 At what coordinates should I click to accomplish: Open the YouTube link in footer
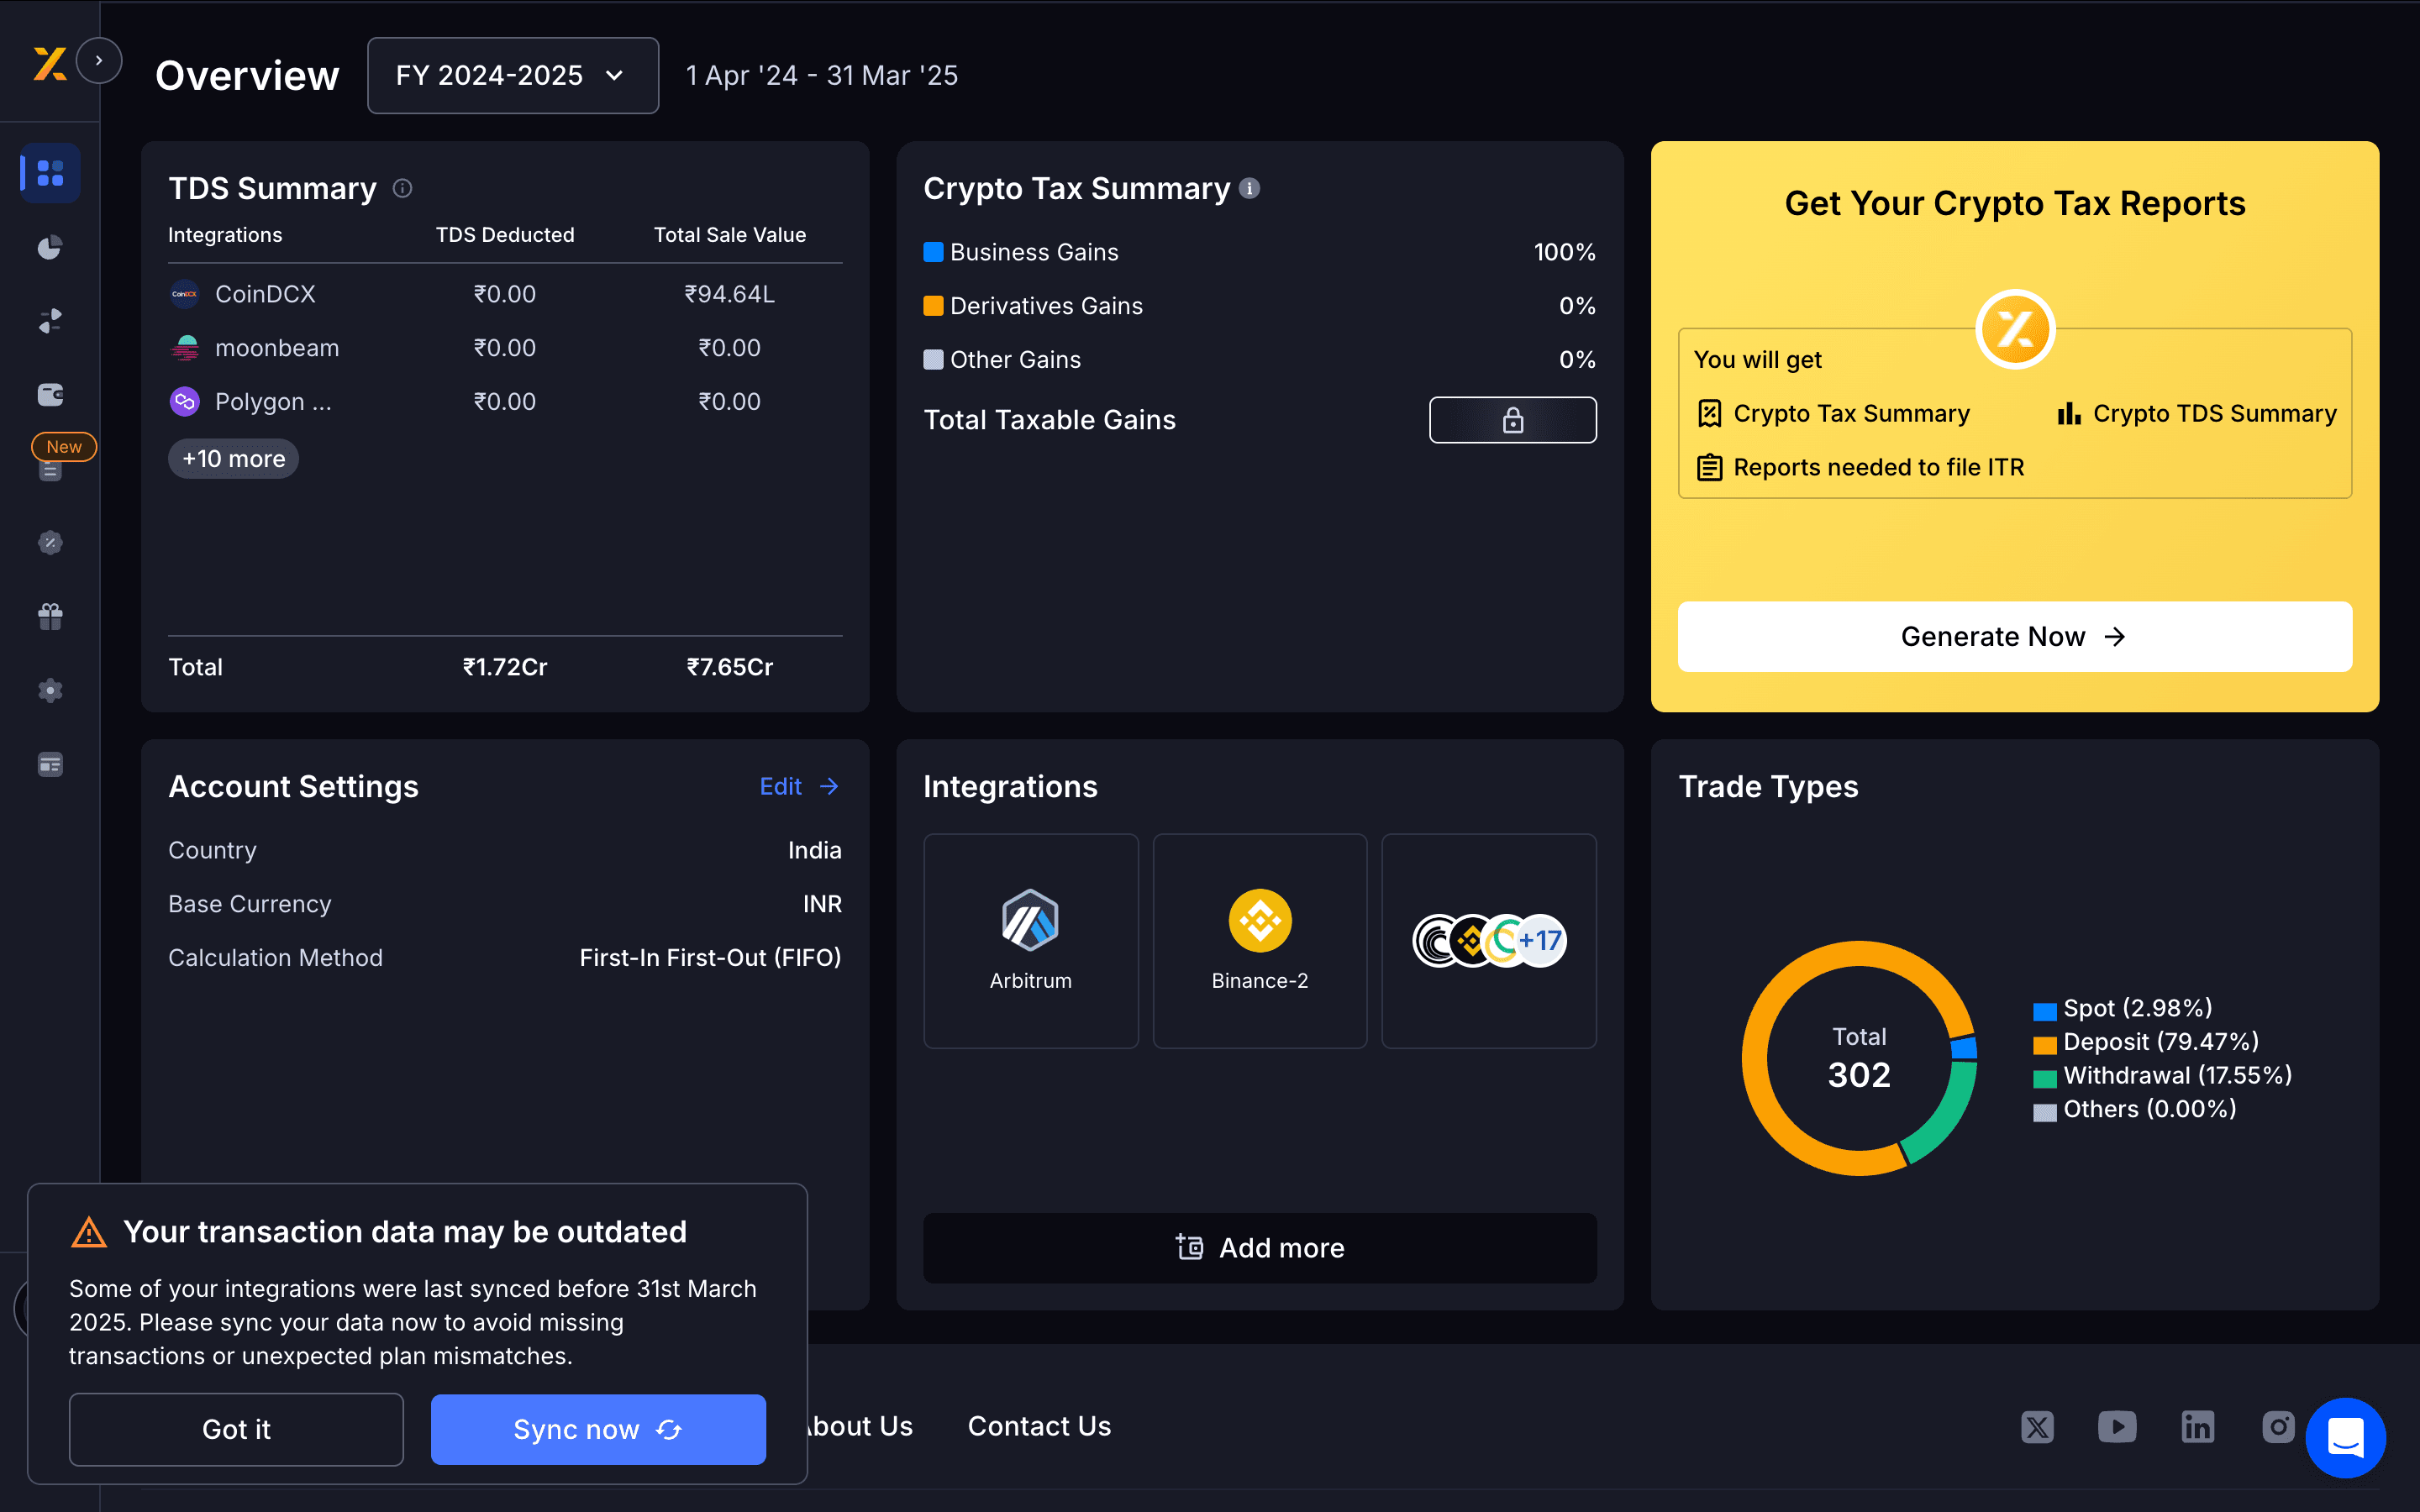click(x=2117, y=1427)
